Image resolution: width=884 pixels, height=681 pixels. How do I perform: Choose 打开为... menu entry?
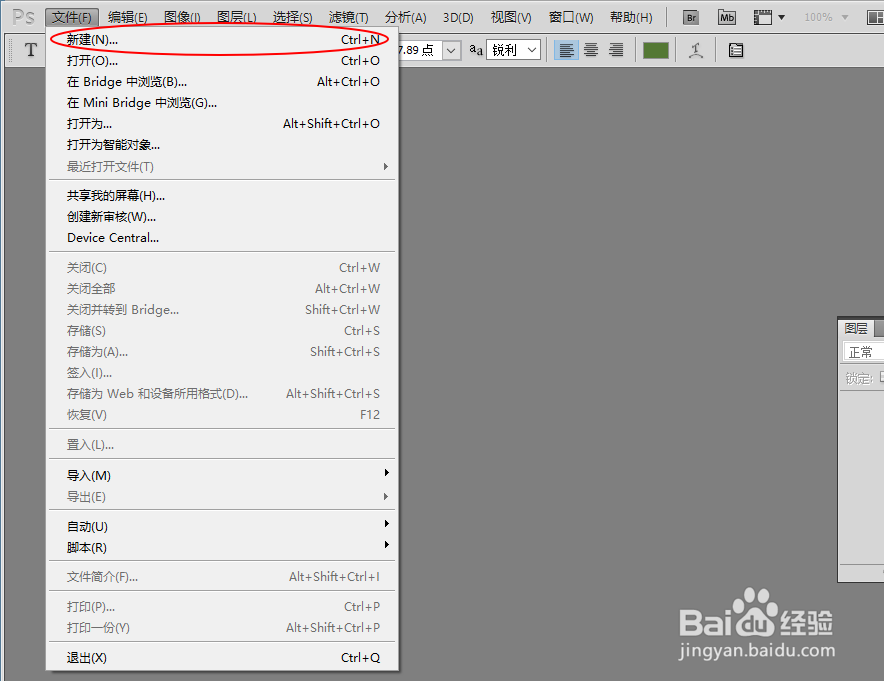pos(222,123)
